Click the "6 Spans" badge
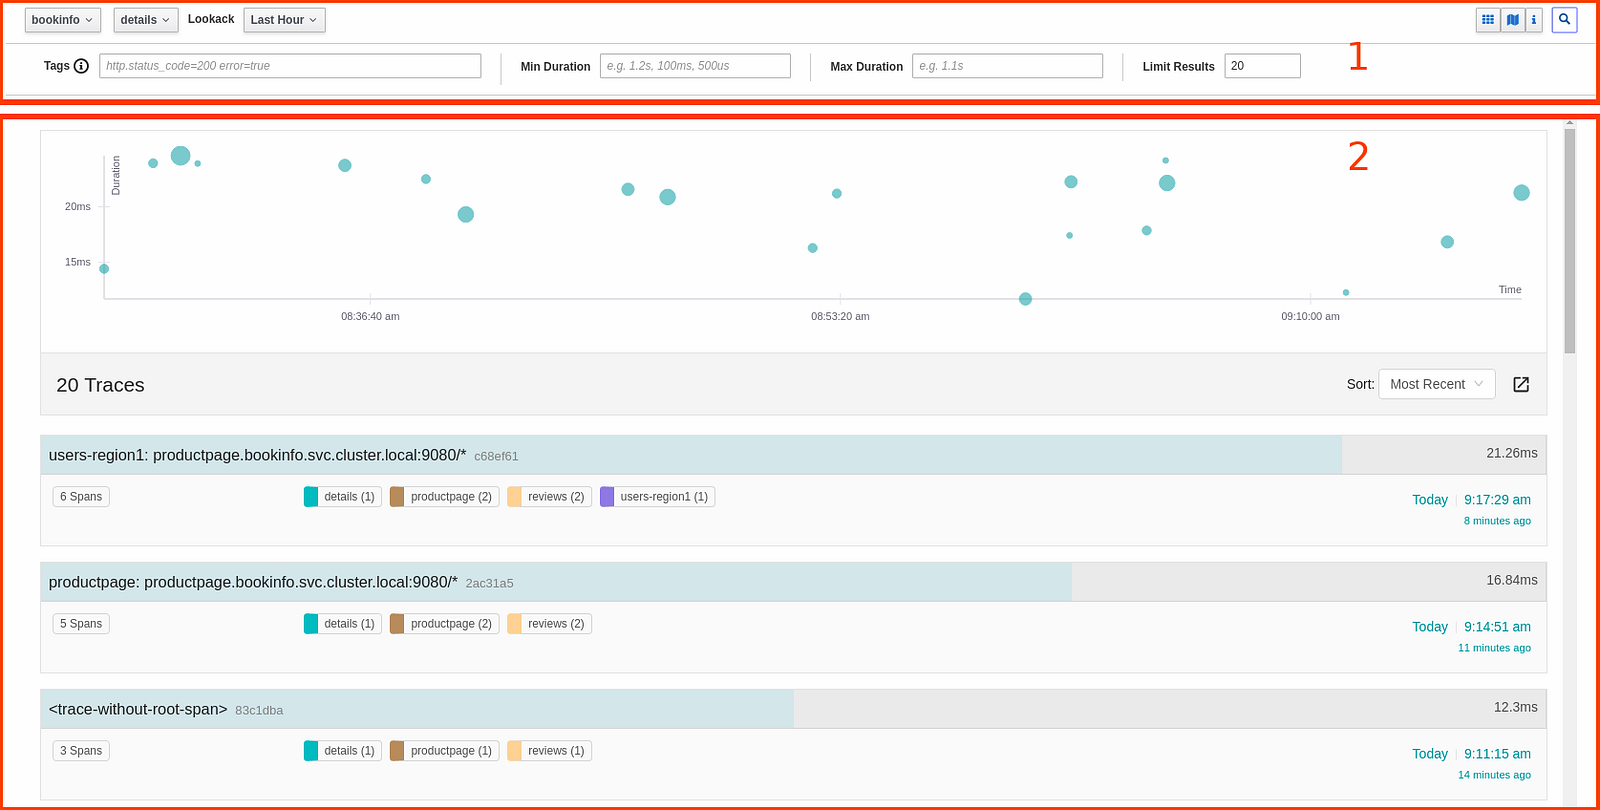Viewport: 1600px width, 810px height. pyautogui.click(x=81, y=497)
